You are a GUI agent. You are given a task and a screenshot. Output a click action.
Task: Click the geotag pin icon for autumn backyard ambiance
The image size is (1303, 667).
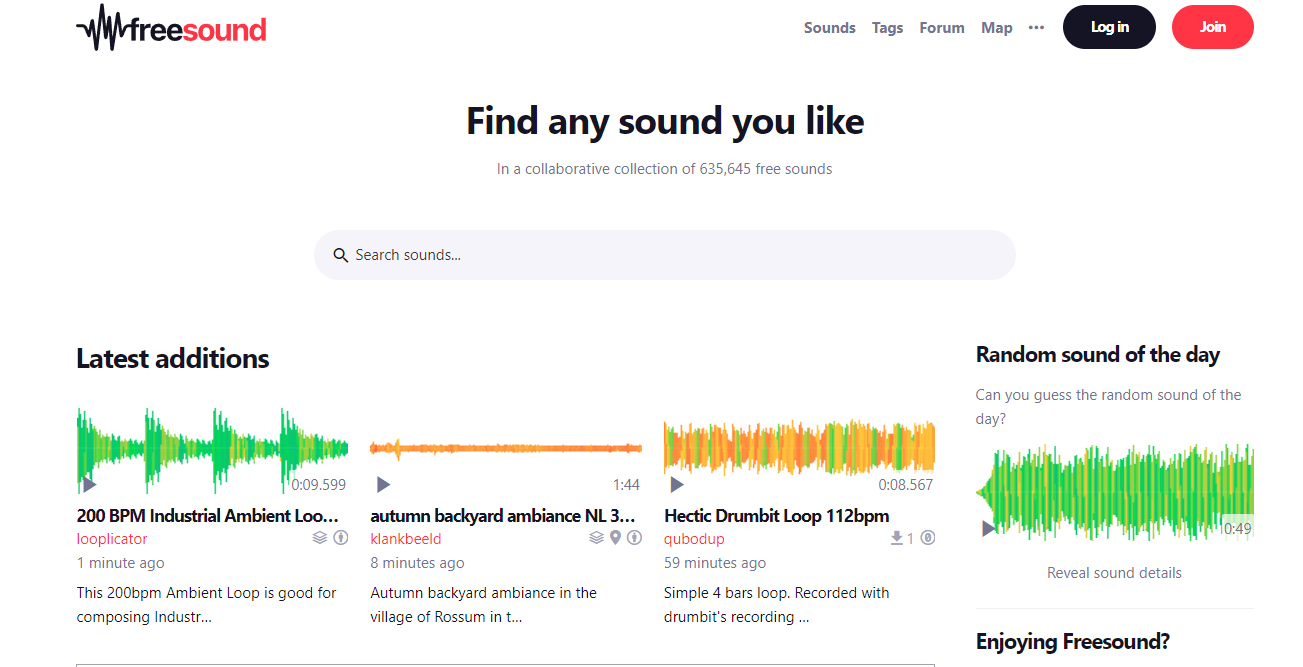[616, 538]
